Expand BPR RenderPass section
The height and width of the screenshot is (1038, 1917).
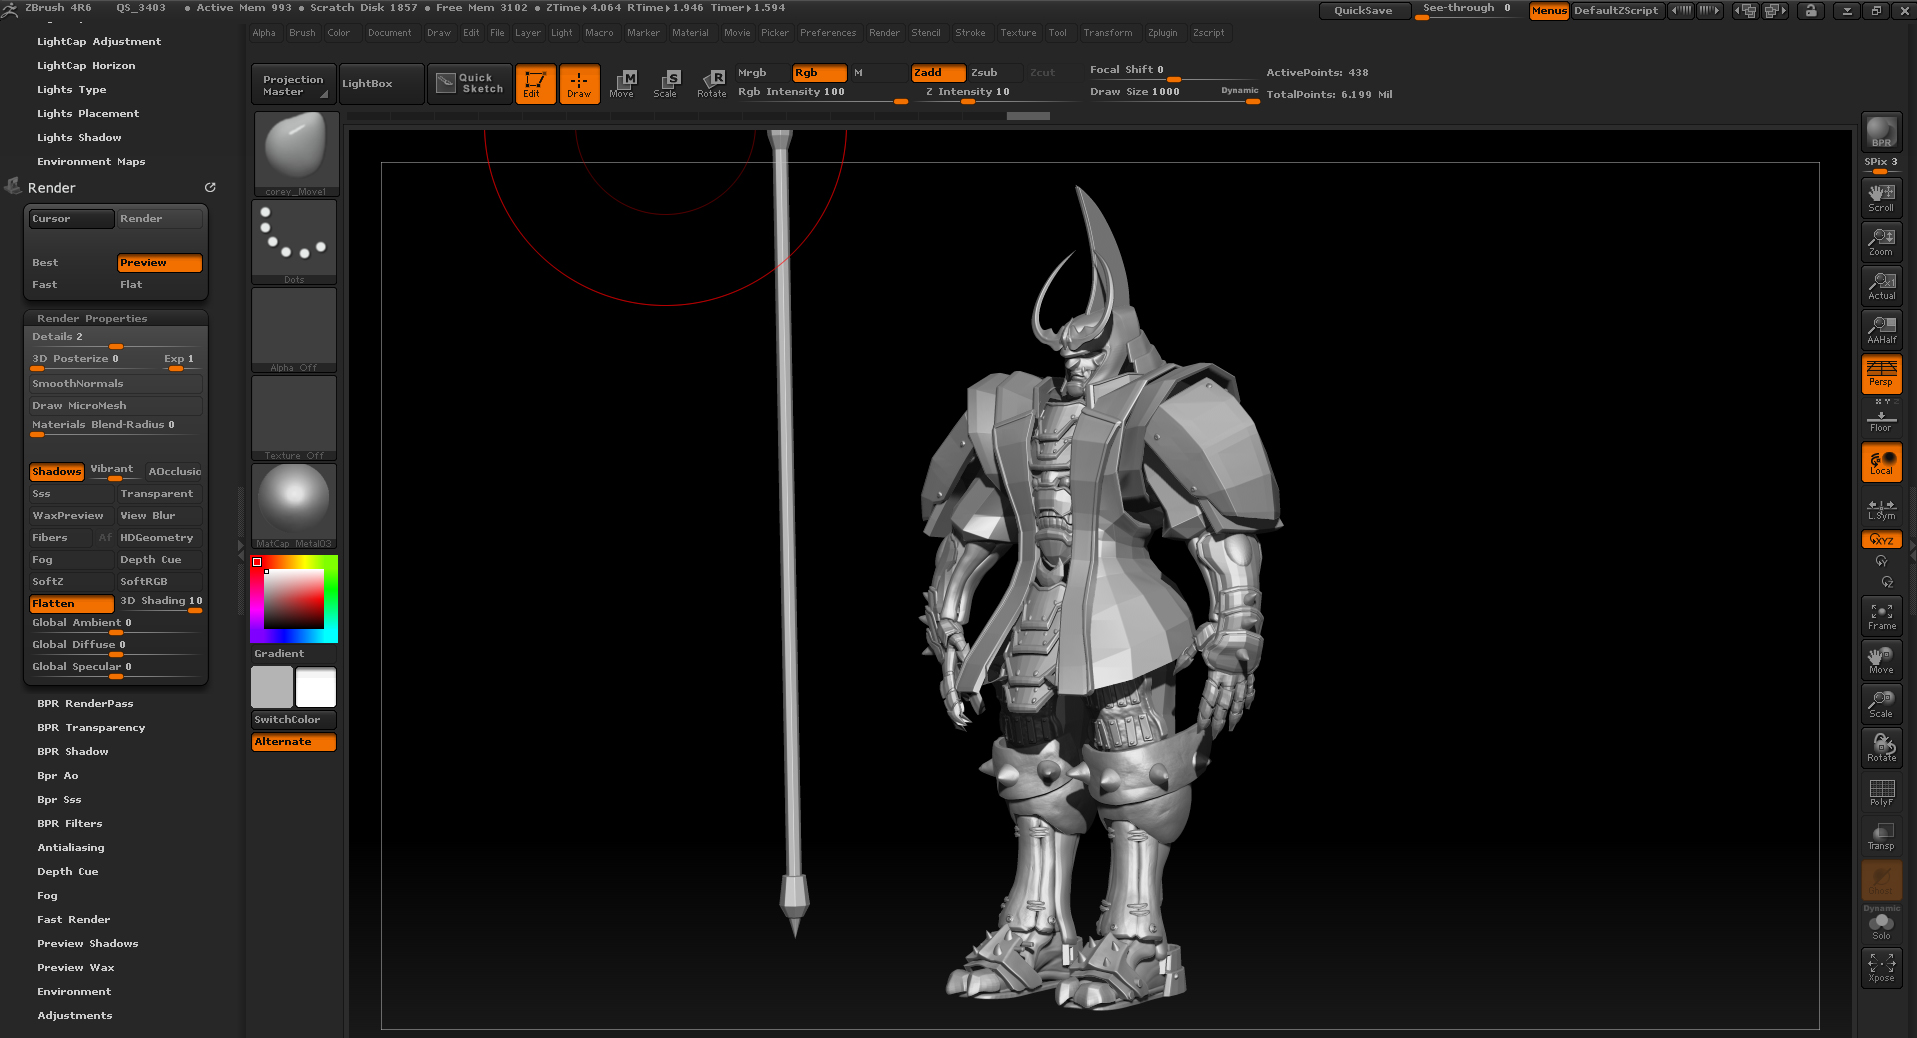pyautogui.click(x=85, y=704)
